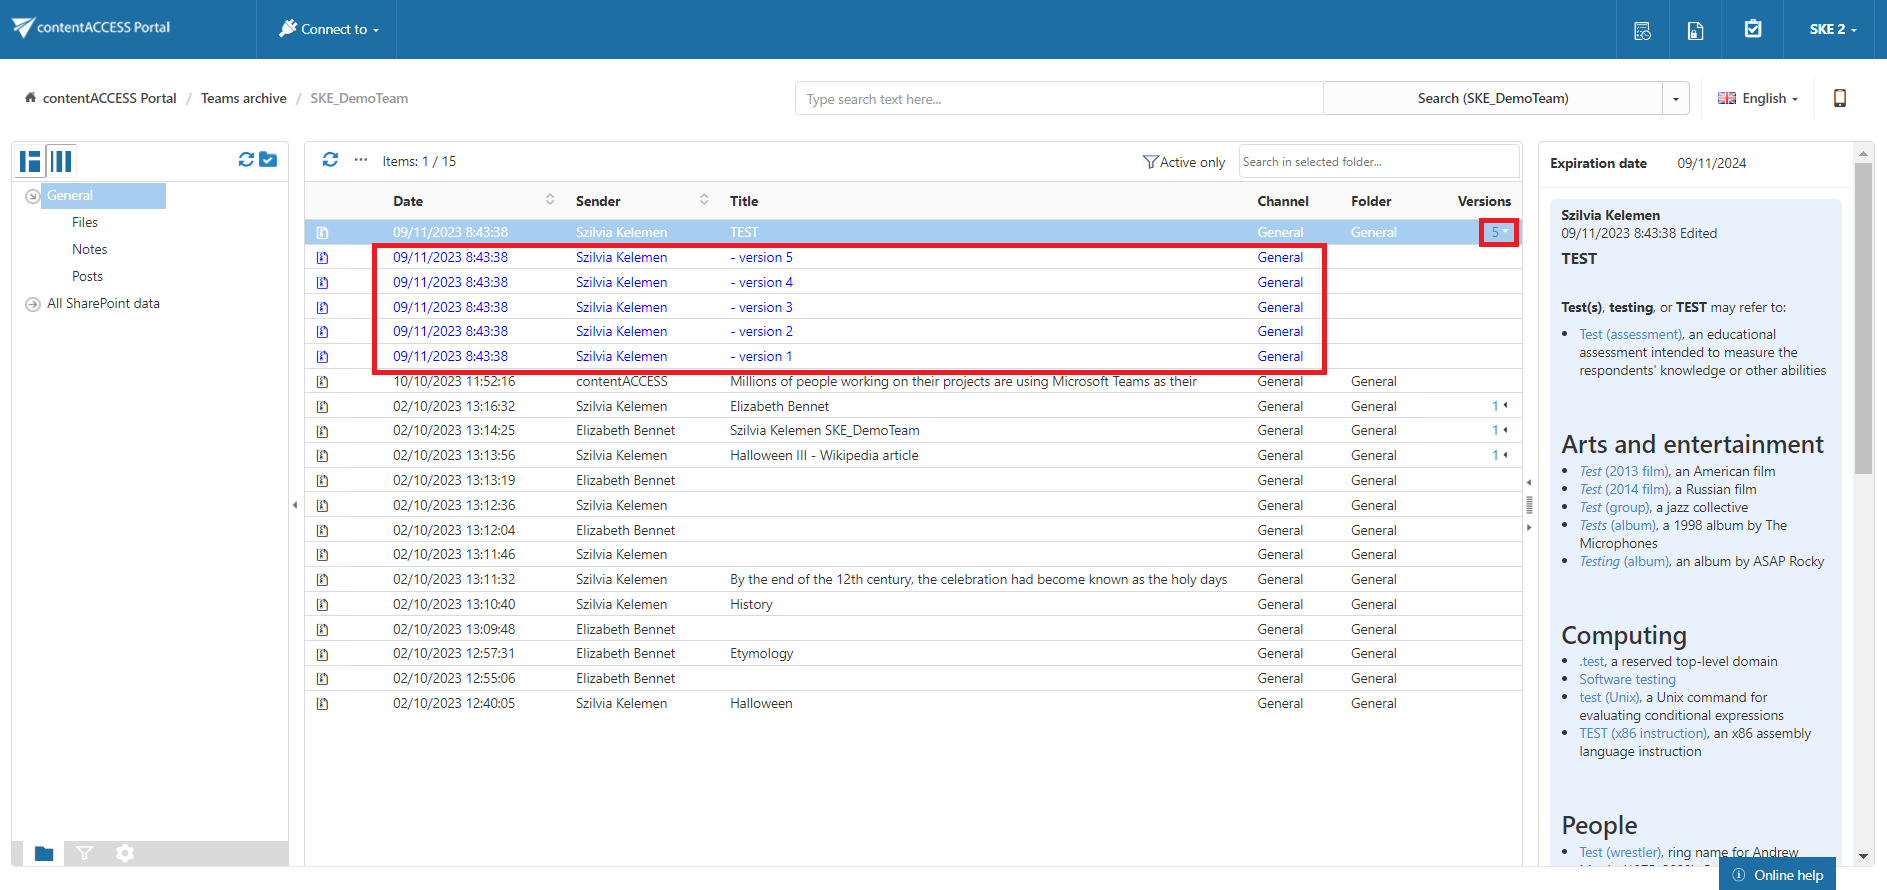This screenshot has width=1887, height=890.
Task: Collapse versions of the TEST item
Action: coord(1499,232)
